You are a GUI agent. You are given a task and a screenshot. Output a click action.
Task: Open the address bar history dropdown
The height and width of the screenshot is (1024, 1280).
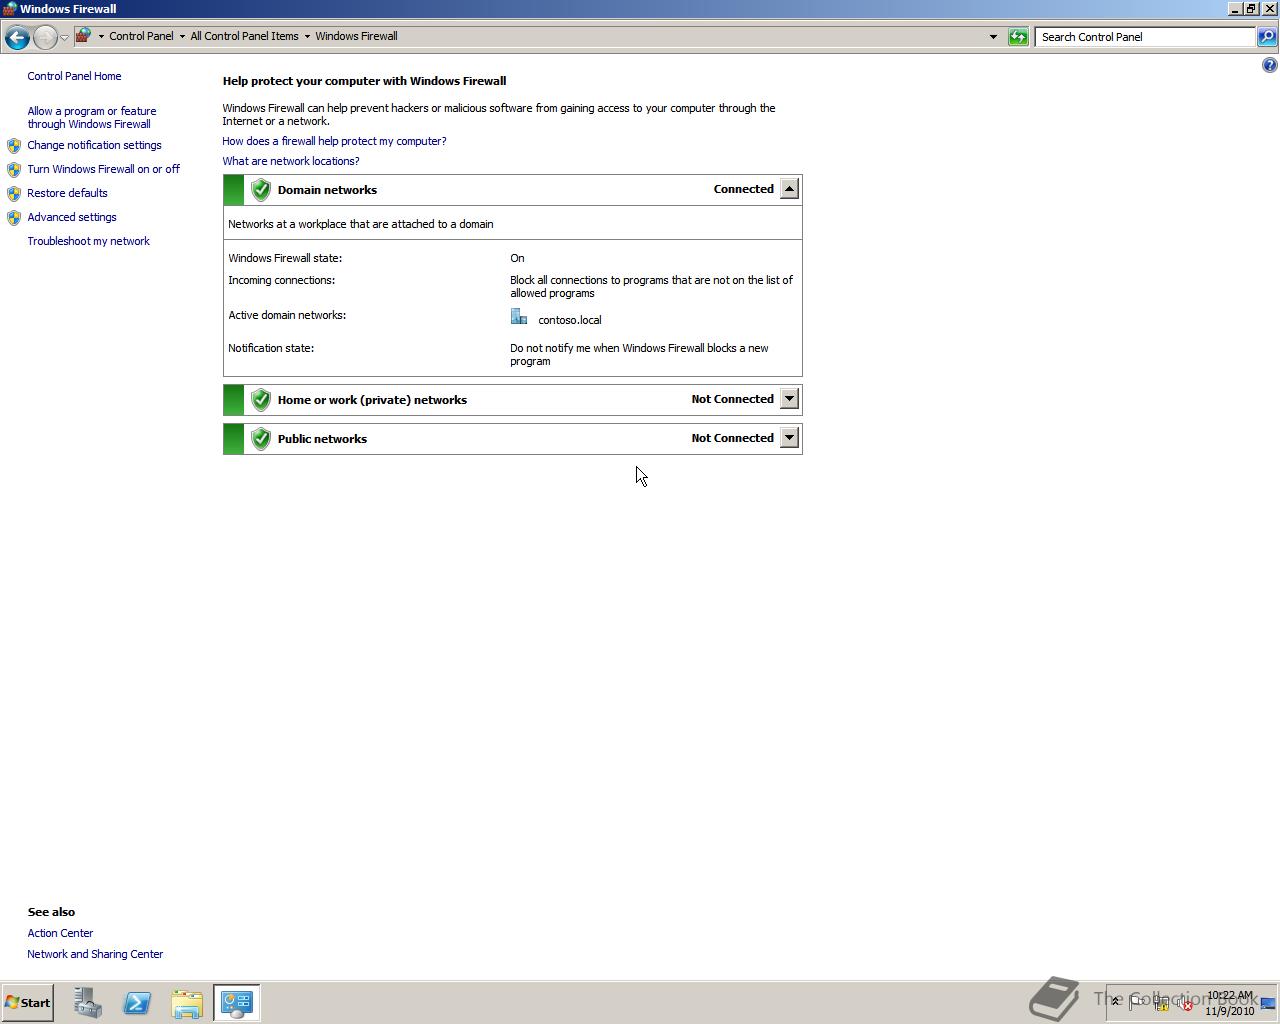click(993, 37)
